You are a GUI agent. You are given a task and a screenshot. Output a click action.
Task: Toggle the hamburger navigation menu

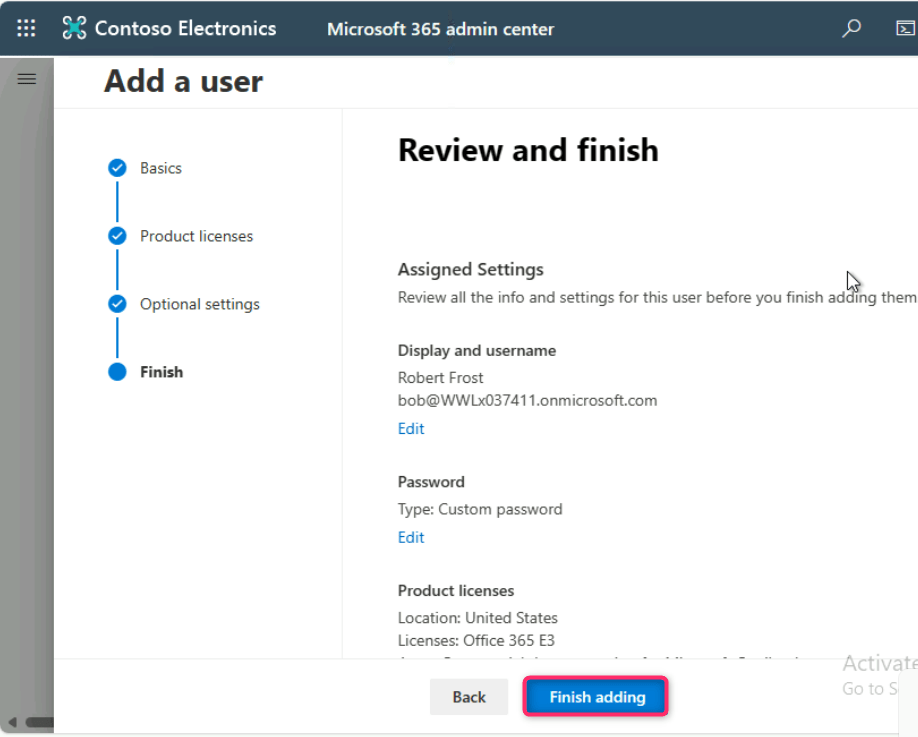(x=27, y=79)
